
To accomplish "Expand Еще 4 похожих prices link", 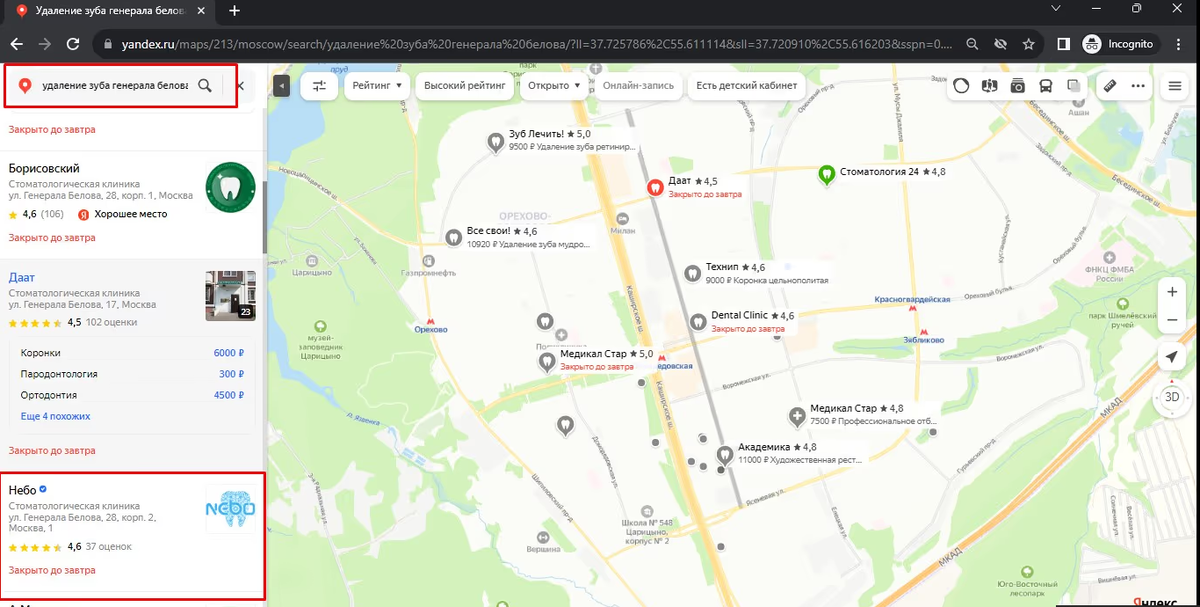I will [x=55, y=416].
